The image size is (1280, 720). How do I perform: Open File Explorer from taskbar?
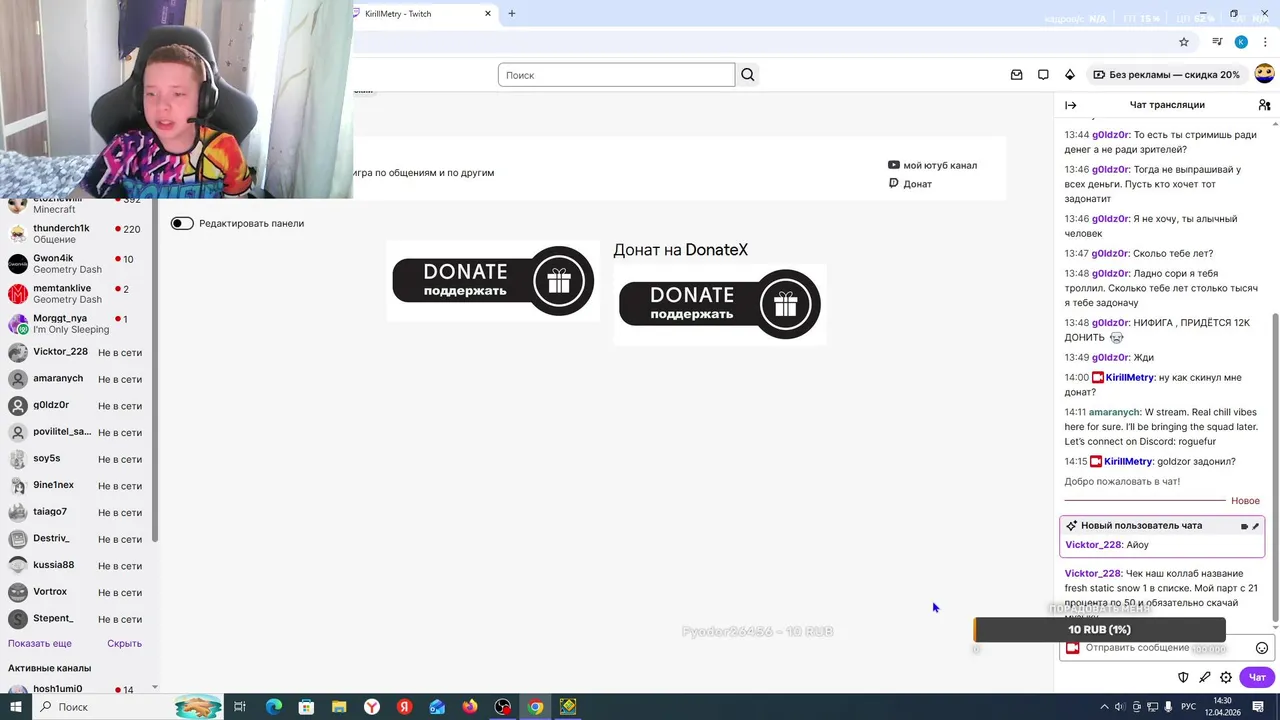339,707
